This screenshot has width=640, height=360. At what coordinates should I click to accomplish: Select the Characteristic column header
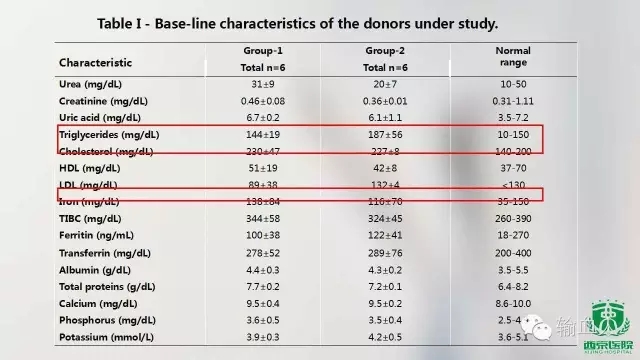click(x=96, y=62)
